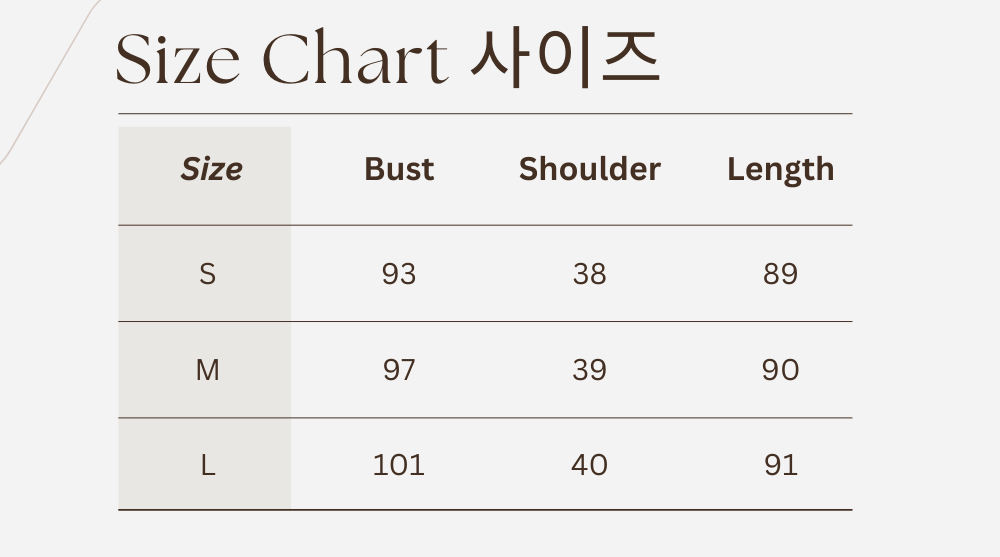This screenshot has width=1000, height=557.
Task: Select length value 90
Action: (x=780, y=370)
